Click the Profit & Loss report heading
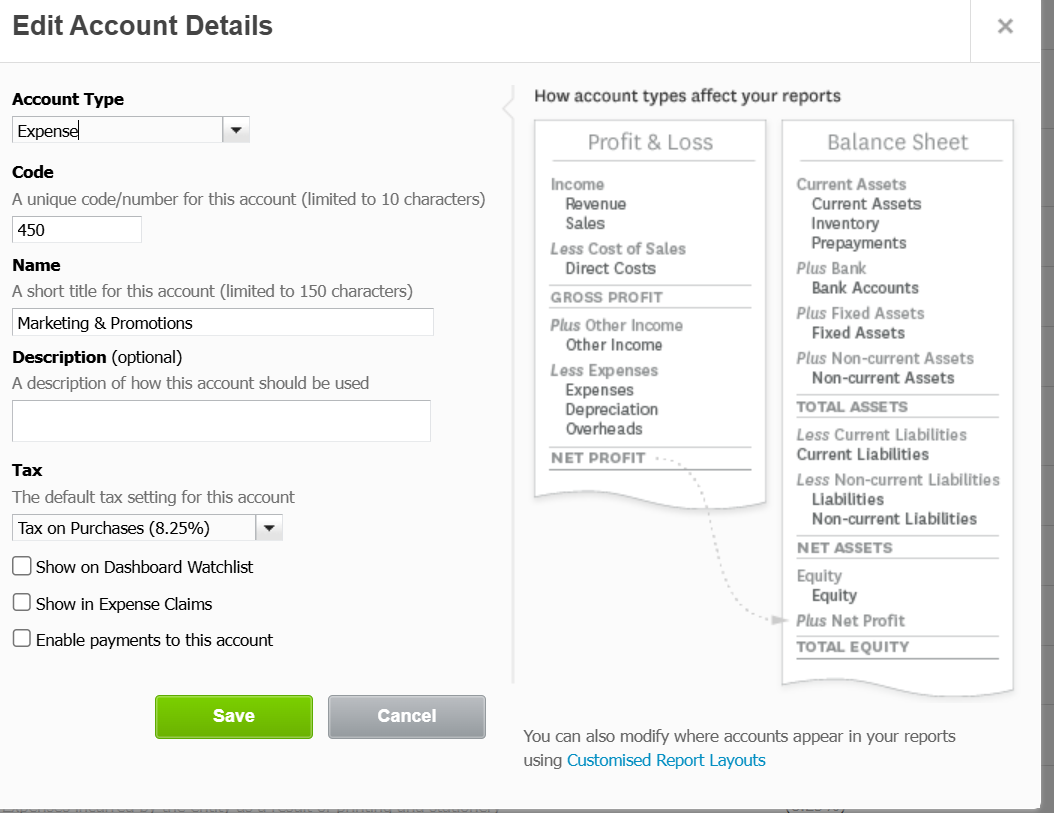 click(x=650, y=142)
